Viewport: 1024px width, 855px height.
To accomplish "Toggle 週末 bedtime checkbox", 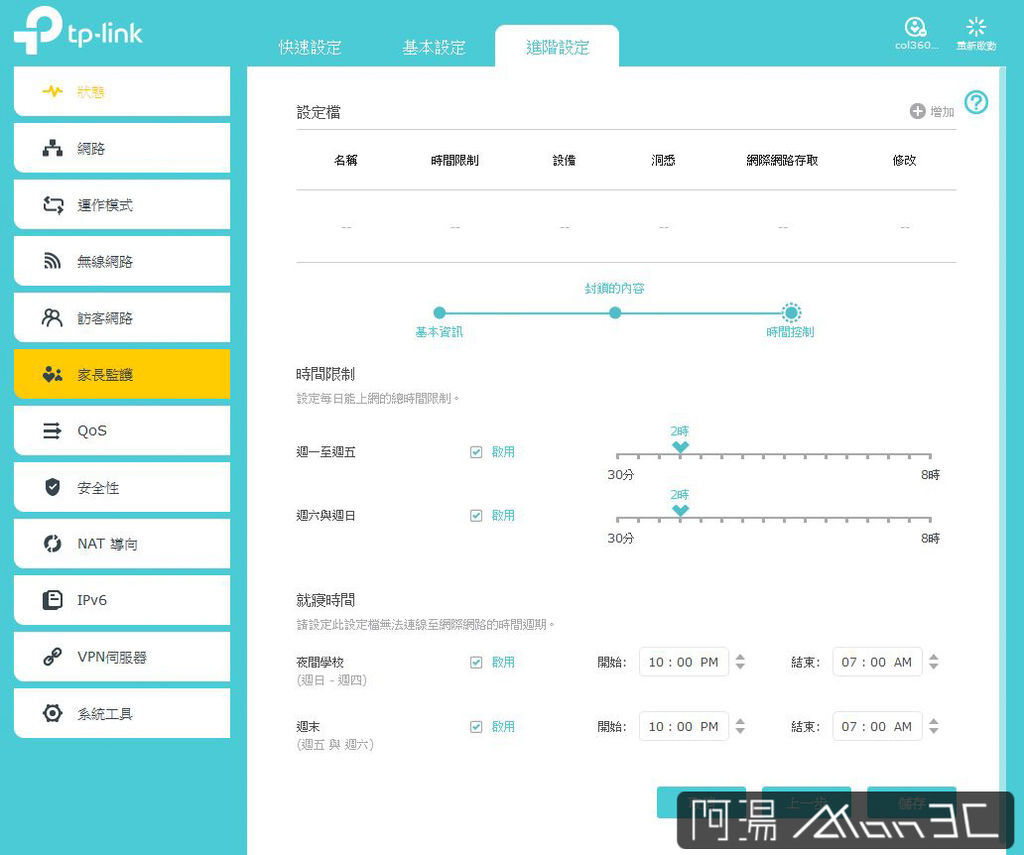I will (x=476, y=727).
